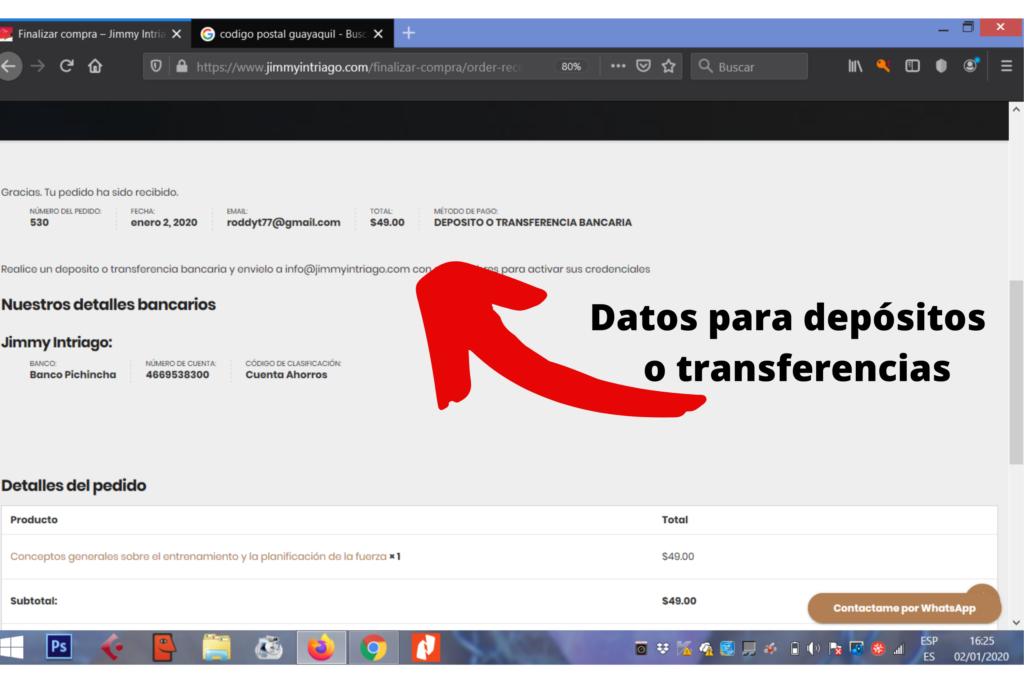1024x683 pixels.
Task: Click Banco Pichincha bank name
Action: pos(72,375)
